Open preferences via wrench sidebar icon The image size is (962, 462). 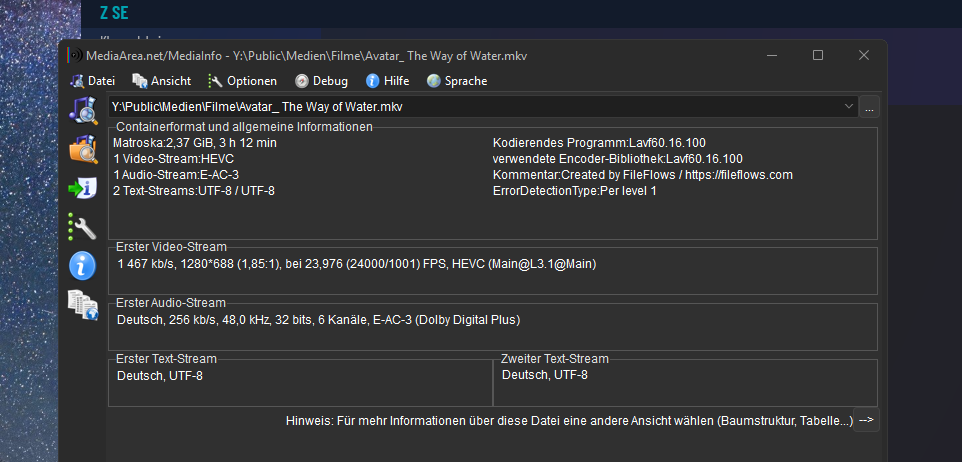[83, 226]
